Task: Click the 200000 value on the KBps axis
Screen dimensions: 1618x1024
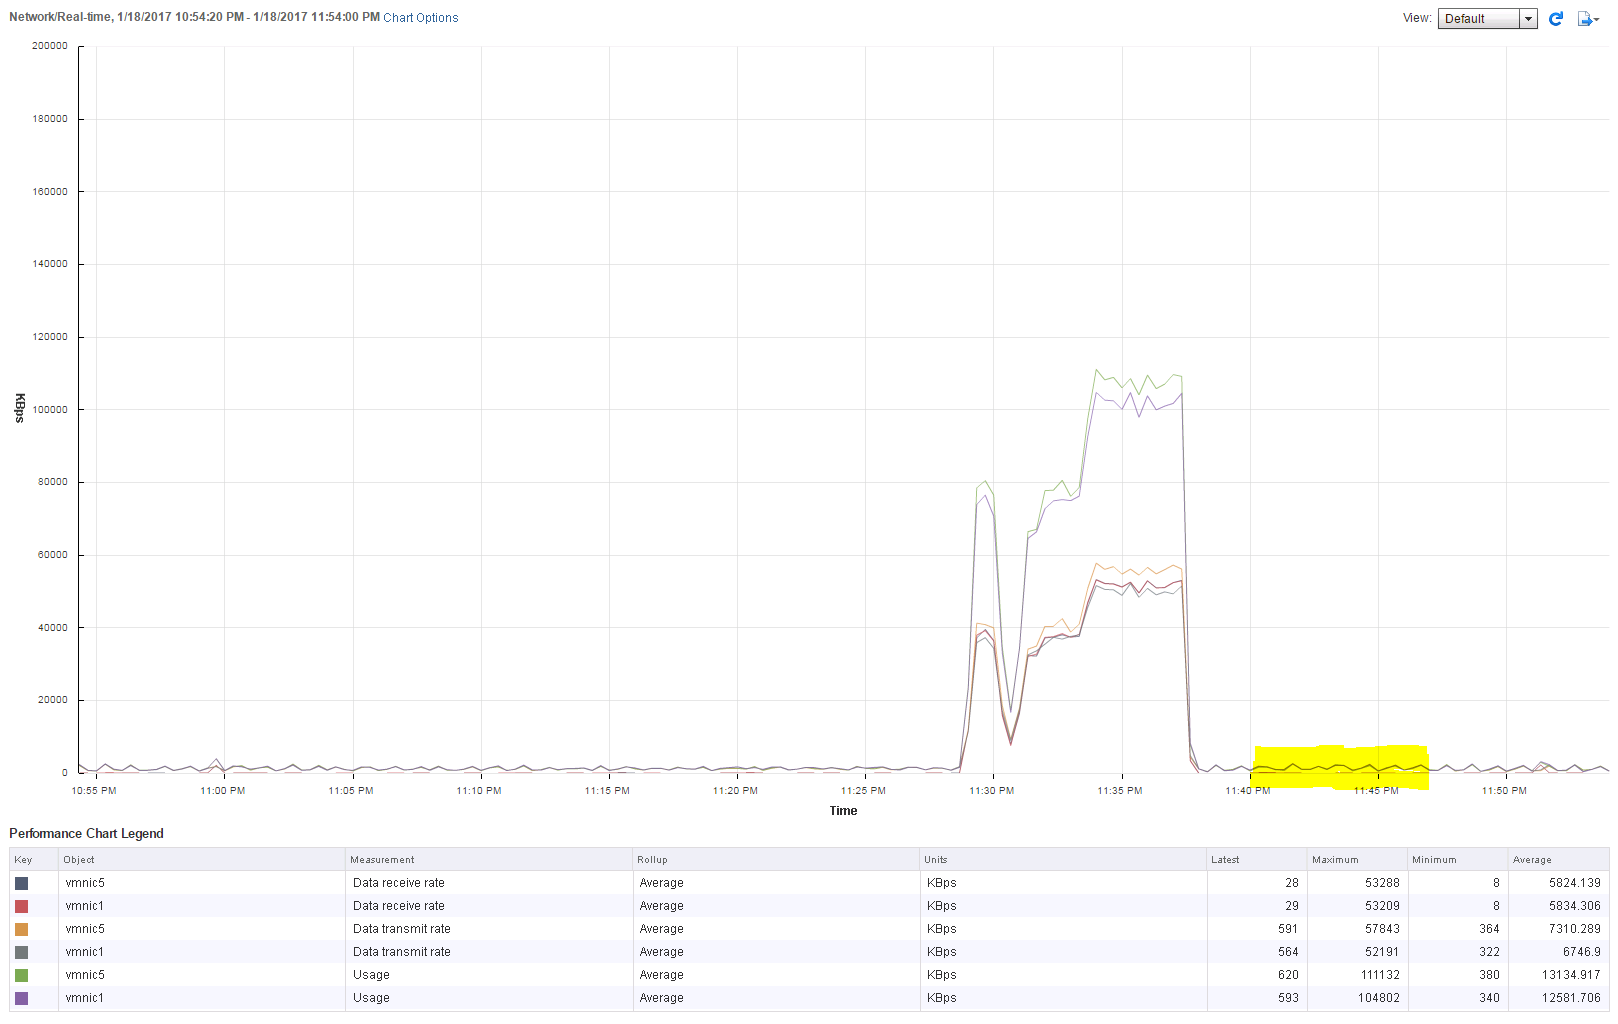Action: [50, 46]
